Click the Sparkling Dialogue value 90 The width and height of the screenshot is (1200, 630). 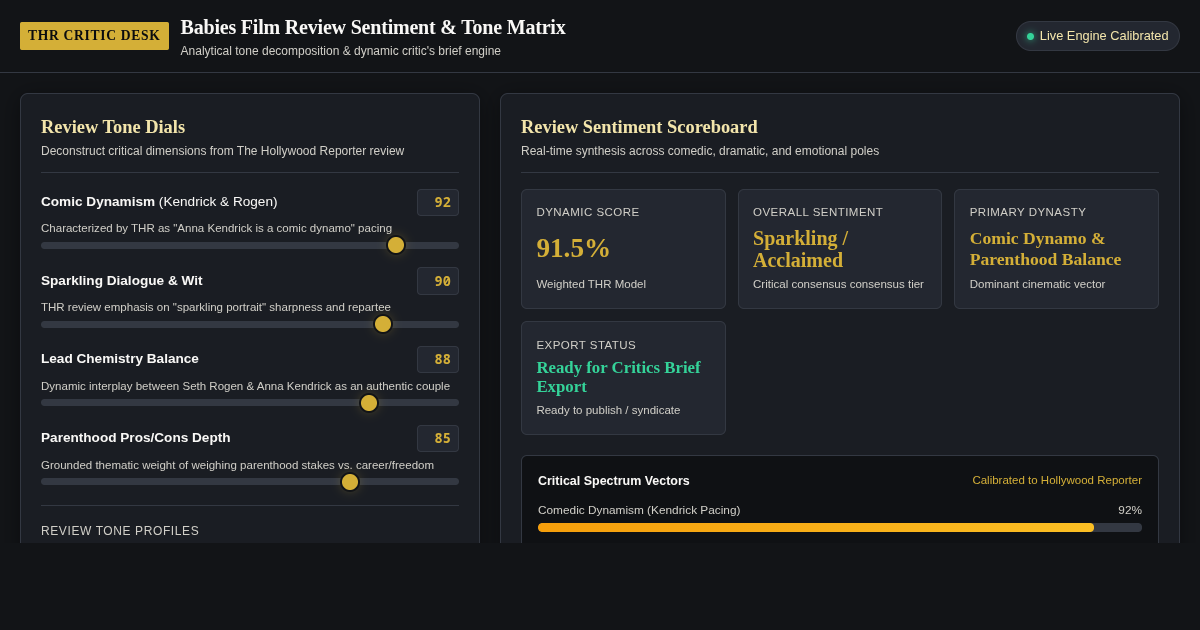click(438, 281)
